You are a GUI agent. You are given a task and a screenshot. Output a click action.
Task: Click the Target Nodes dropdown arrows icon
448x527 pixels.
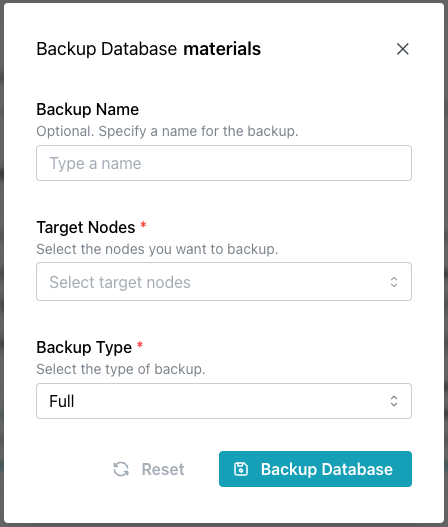point(394,282)
